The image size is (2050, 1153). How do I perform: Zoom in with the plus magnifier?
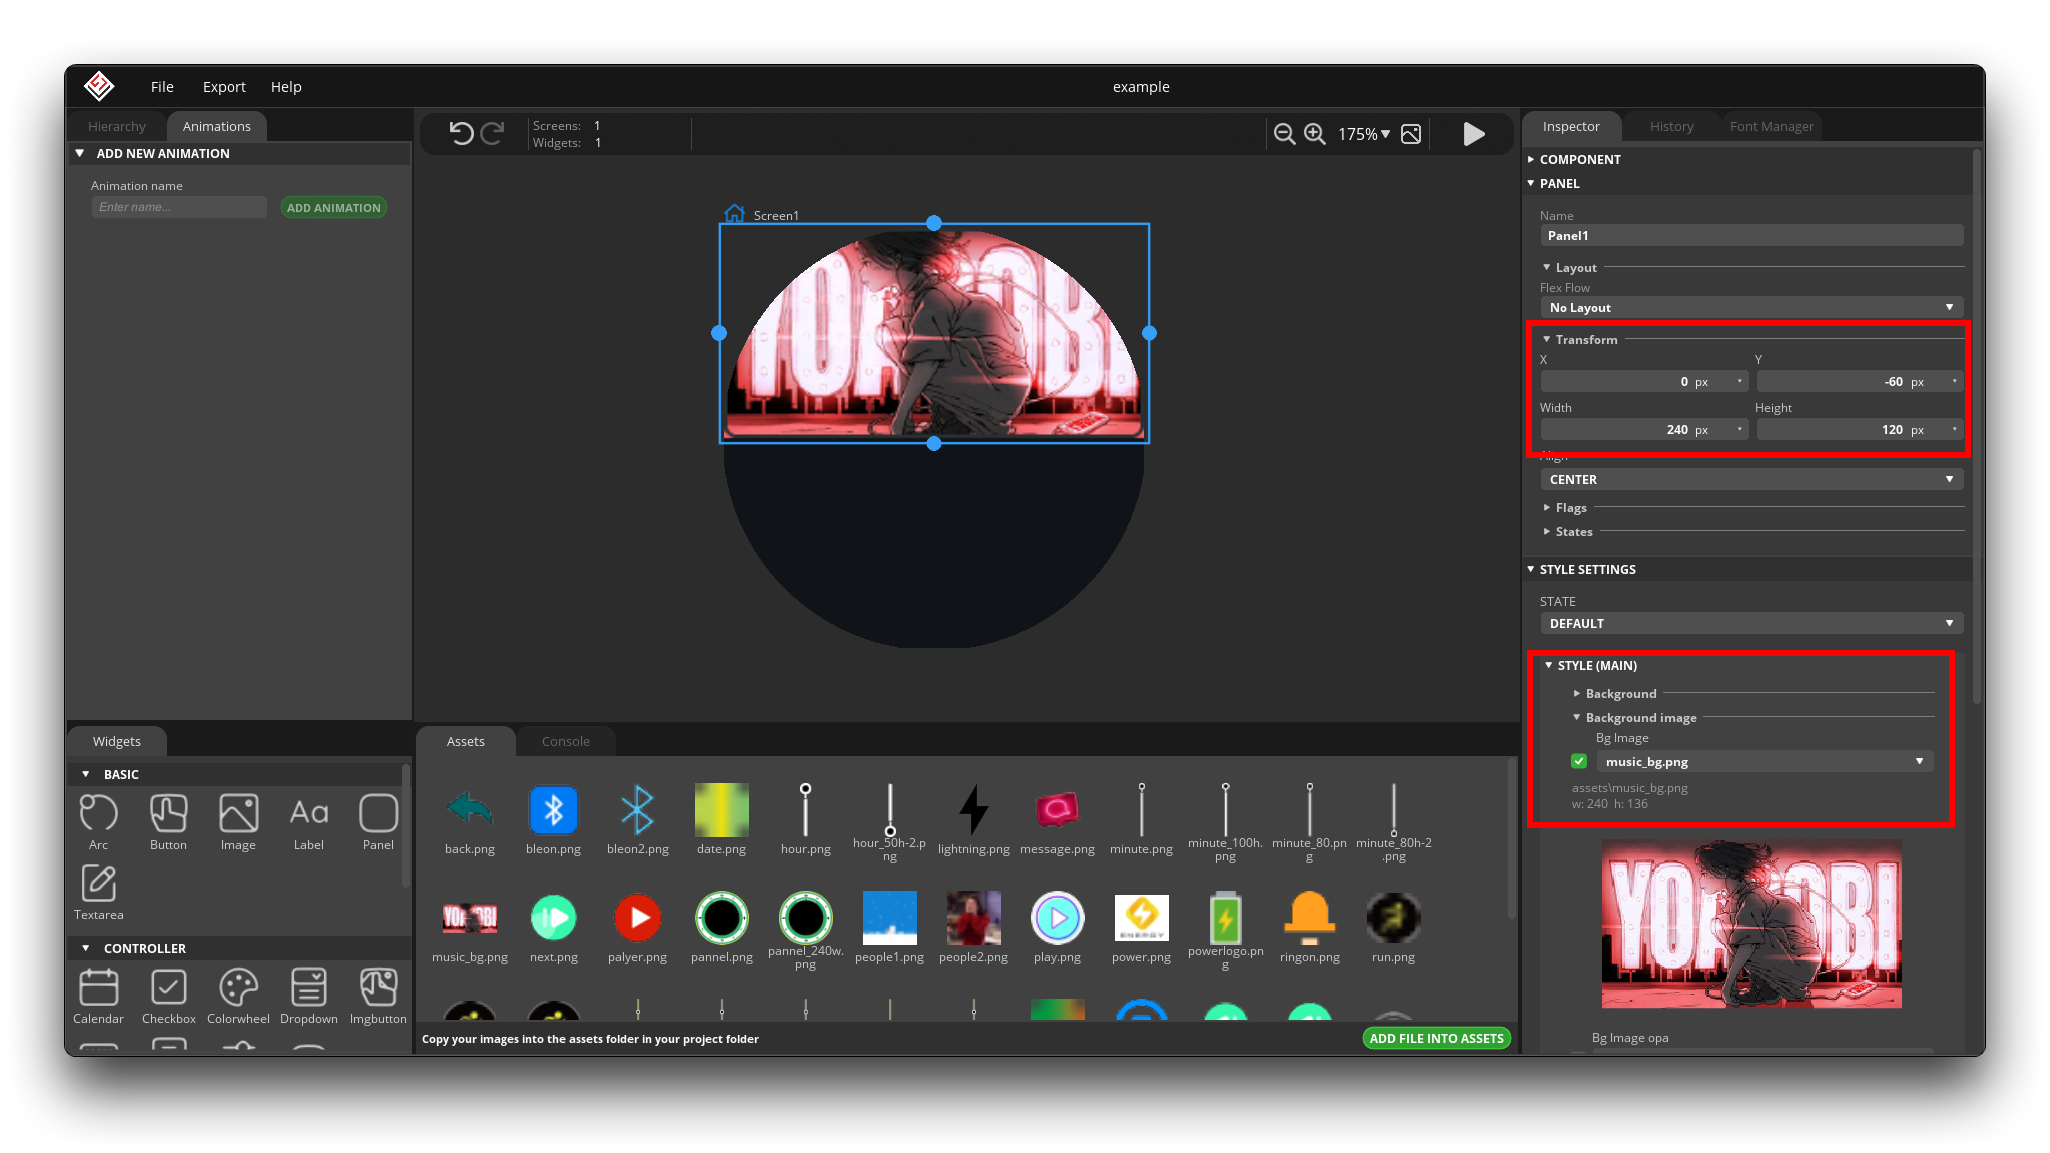[x=1315, y=134]
